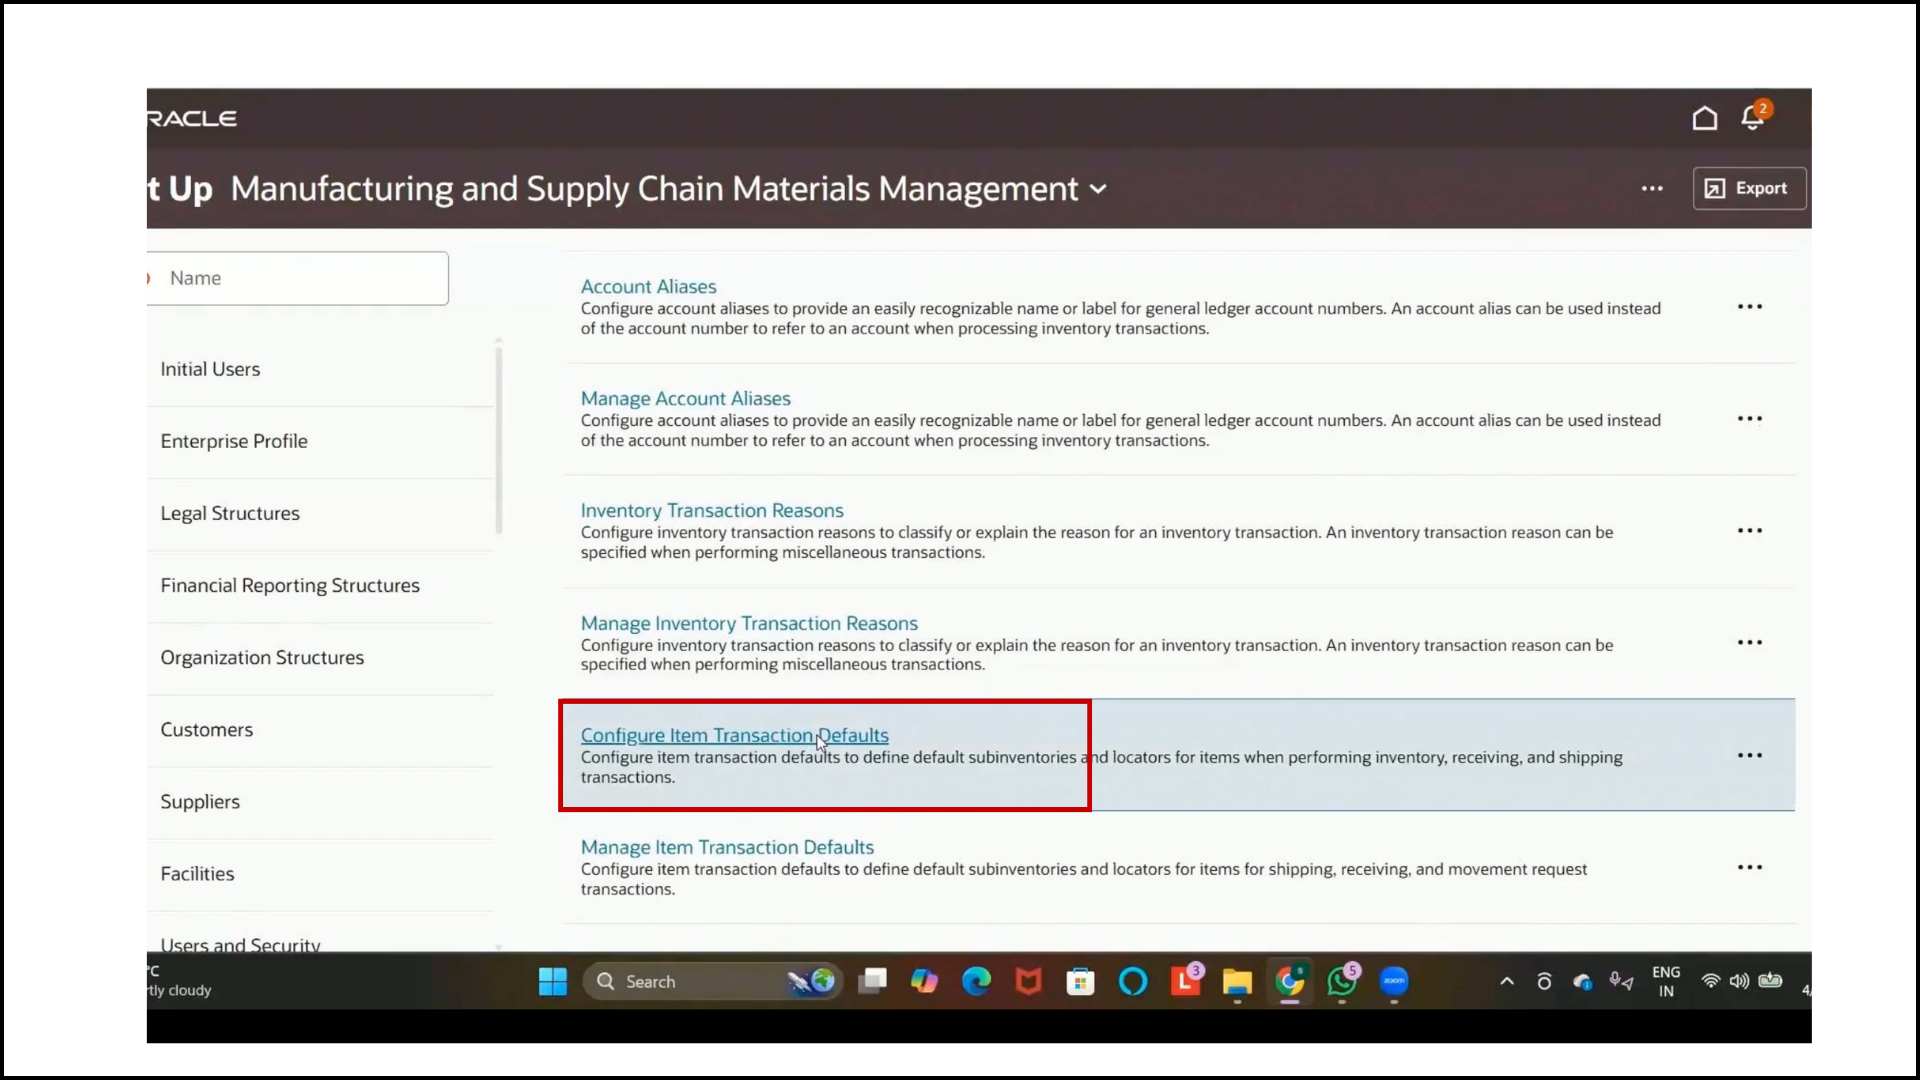The height and width of the screenshot is (1080, 1920).
Task: Select Customers in the sidebar
Action: 207,729
